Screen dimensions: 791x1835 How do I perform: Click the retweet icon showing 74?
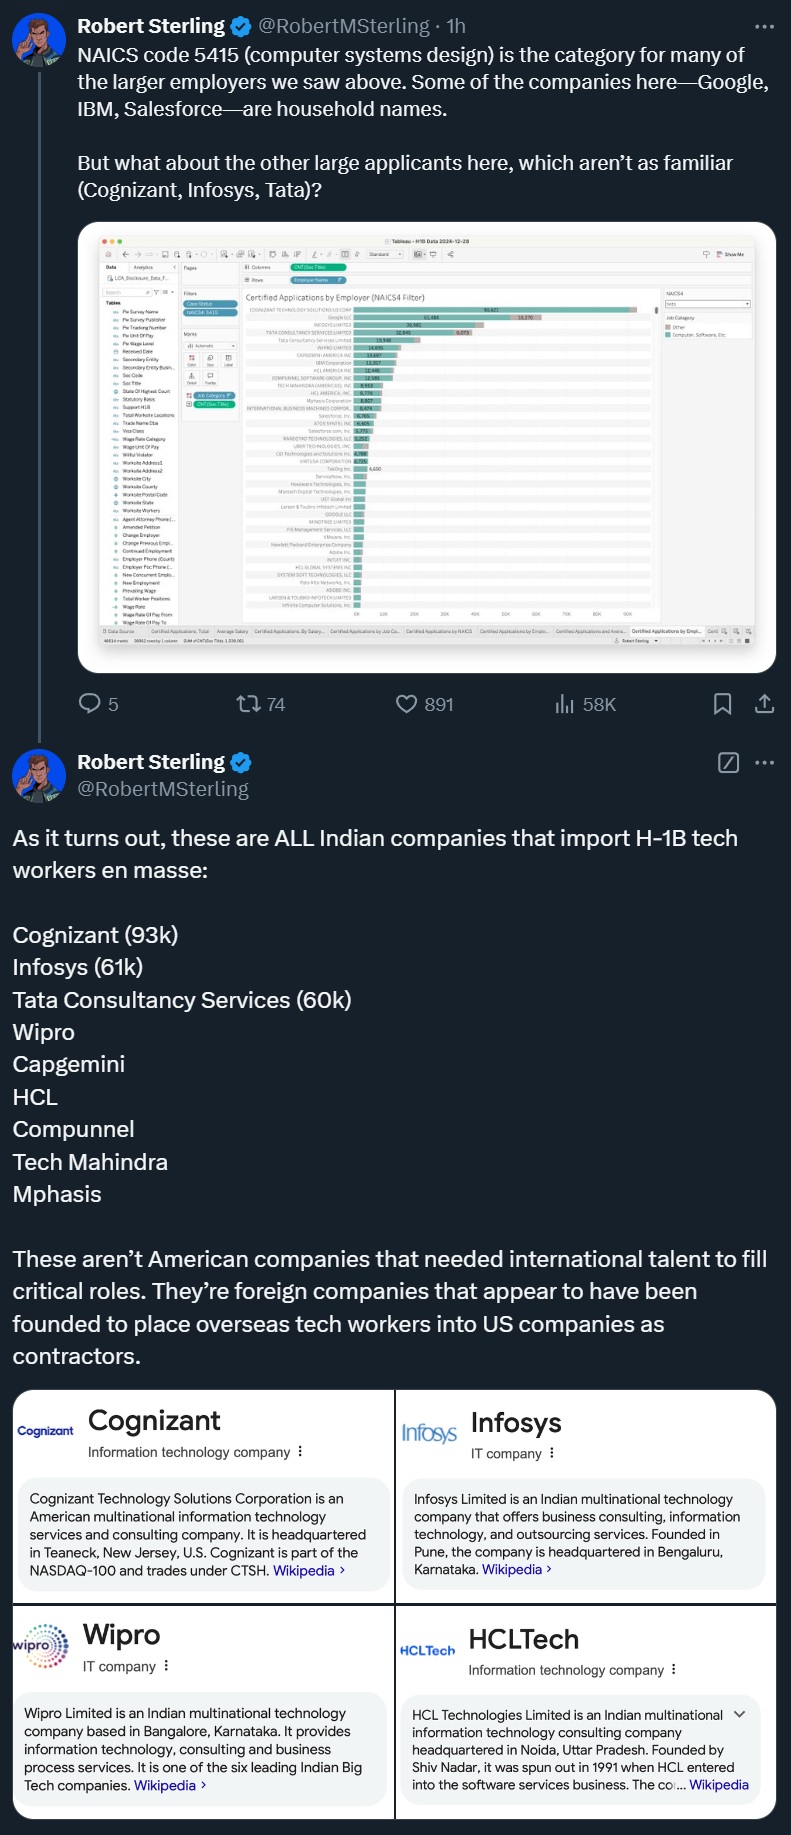click(248, 704)
